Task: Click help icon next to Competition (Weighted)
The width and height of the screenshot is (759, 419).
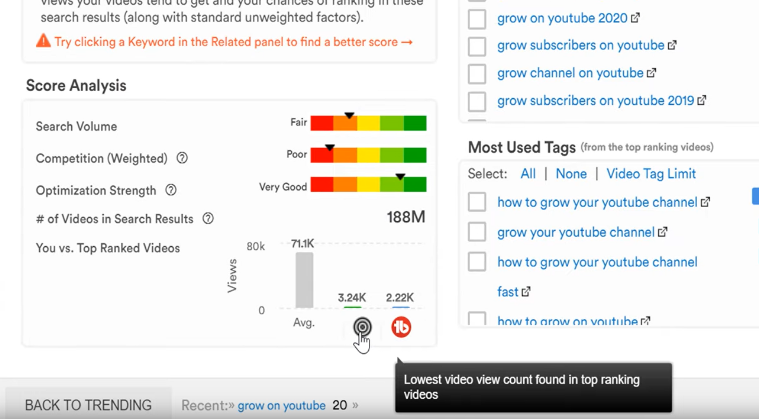Action: click(x=182, y=158)
